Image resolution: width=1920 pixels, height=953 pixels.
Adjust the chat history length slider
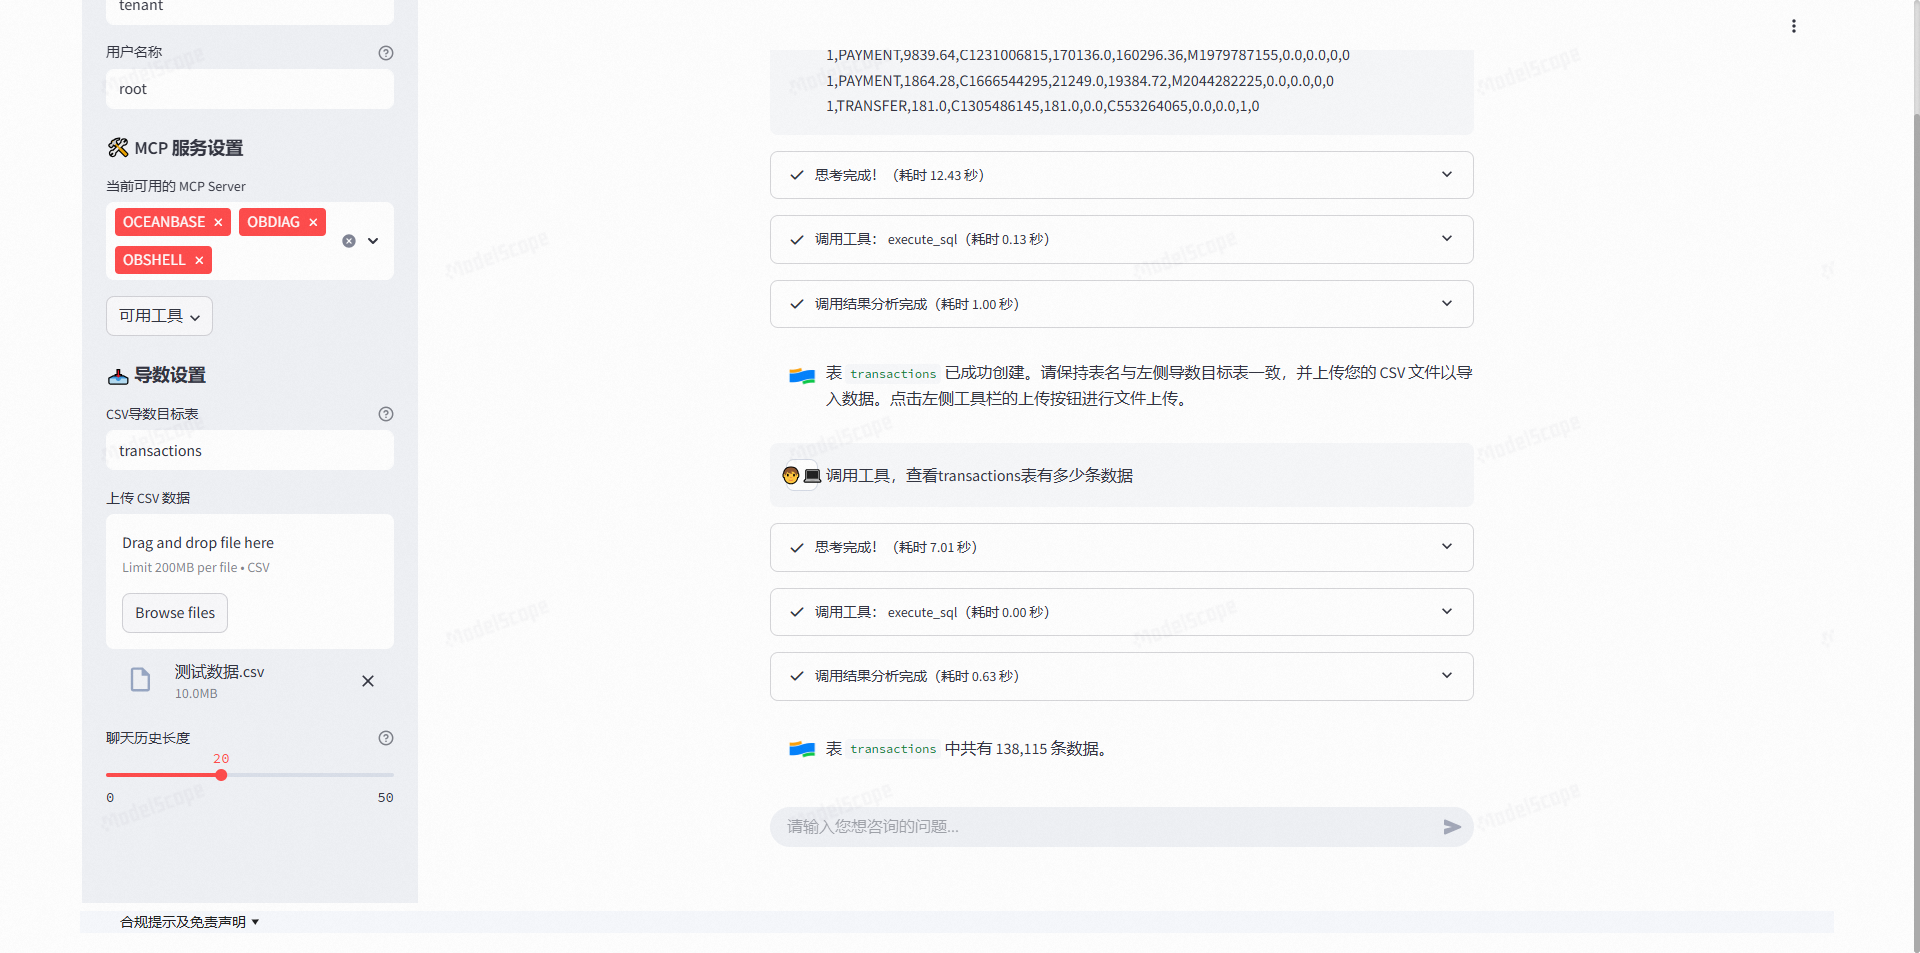tap(221, 774)
